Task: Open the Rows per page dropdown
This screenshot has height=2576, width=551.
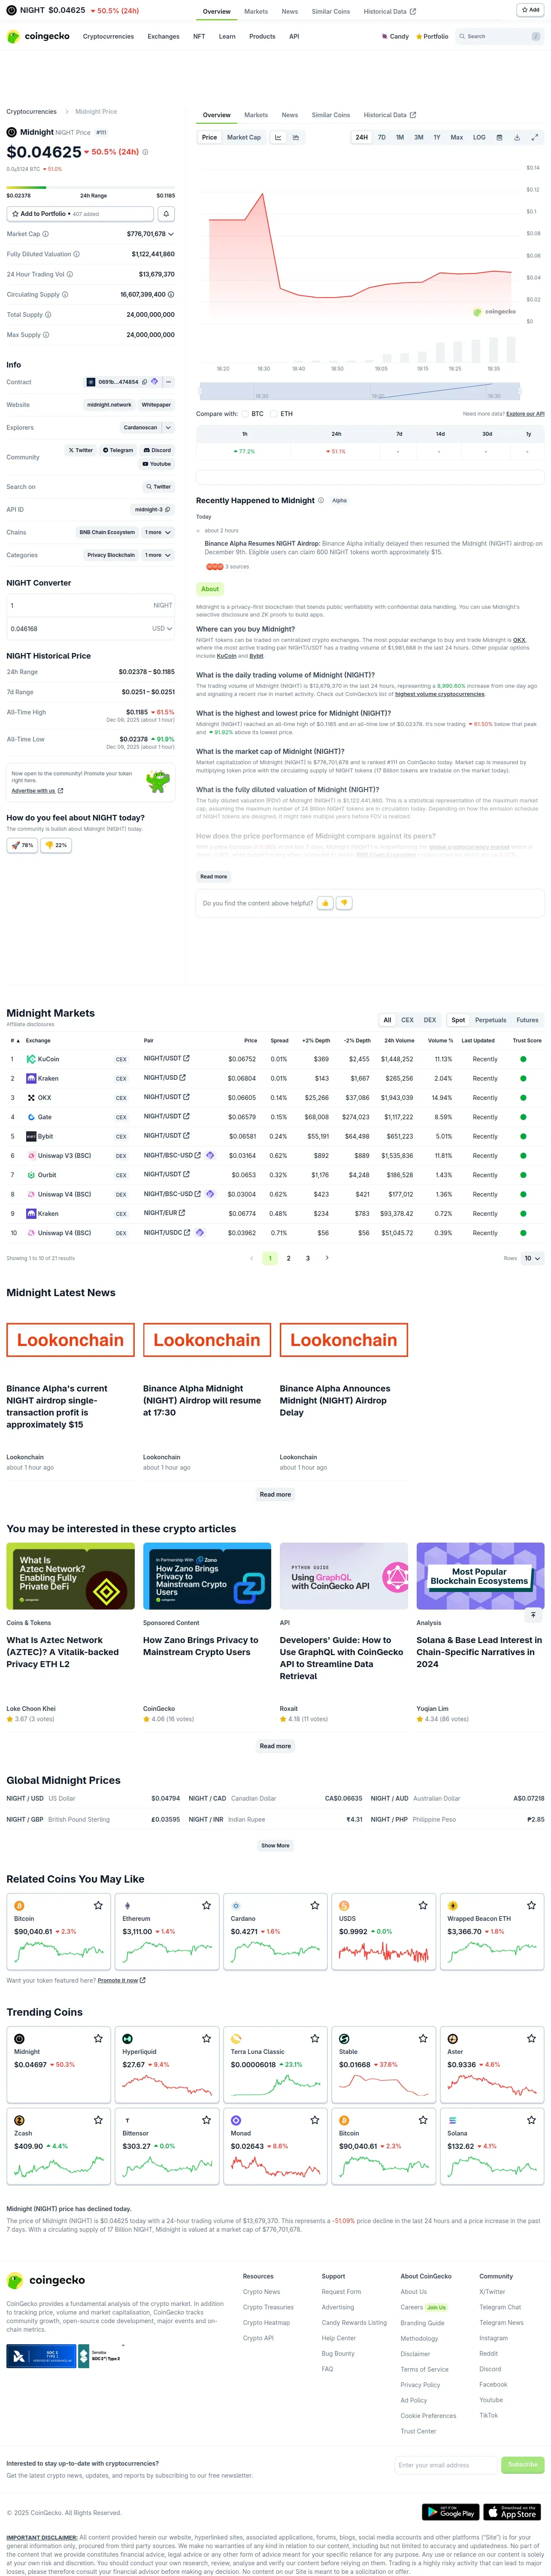Action: point(533,1259)
